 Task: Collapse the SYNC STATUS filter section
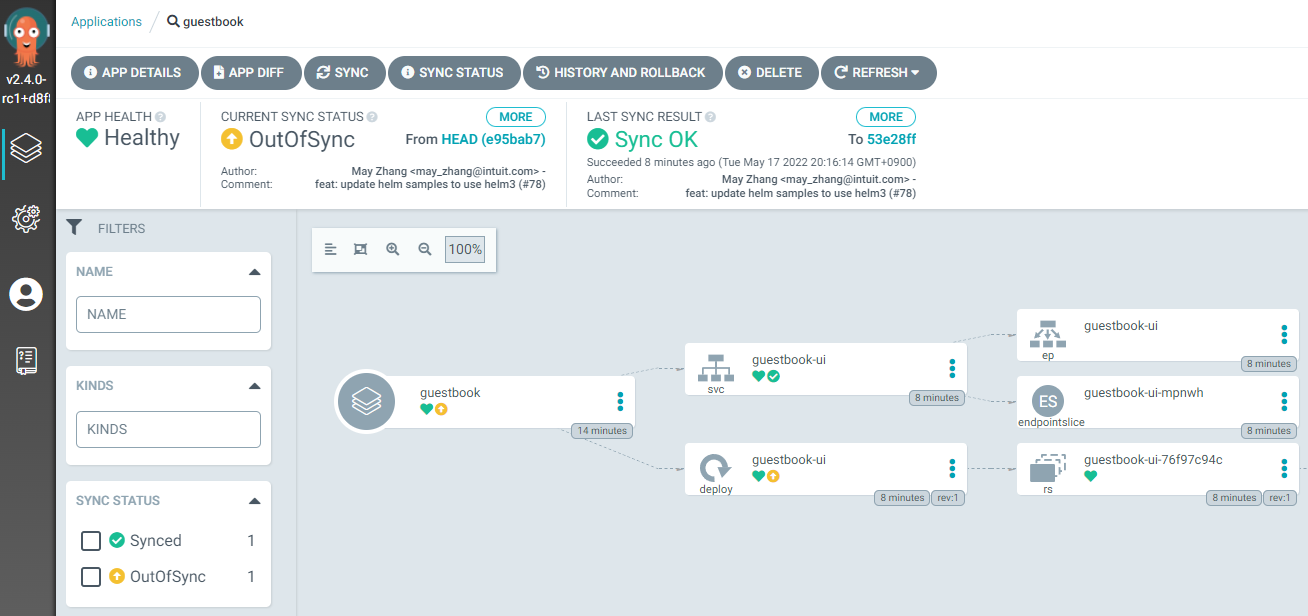[254, 501]
